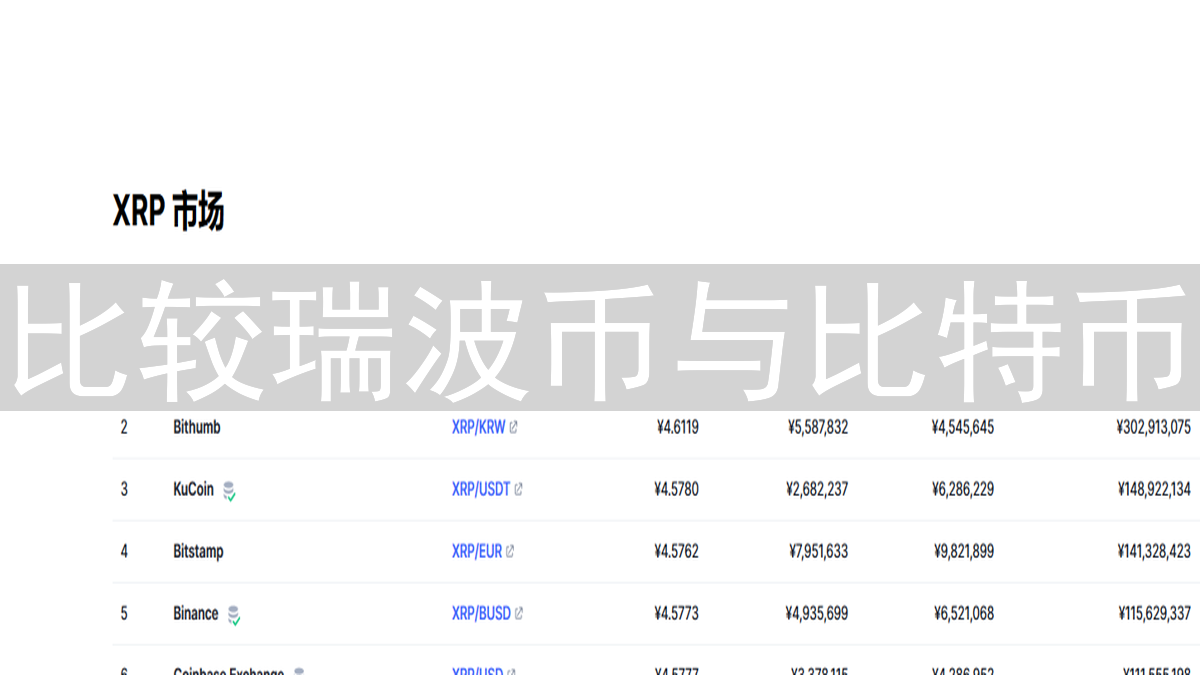Open the XRP/KRW market link
Image resolution: width=1200 pixels, height=675 pixels.
478,427
